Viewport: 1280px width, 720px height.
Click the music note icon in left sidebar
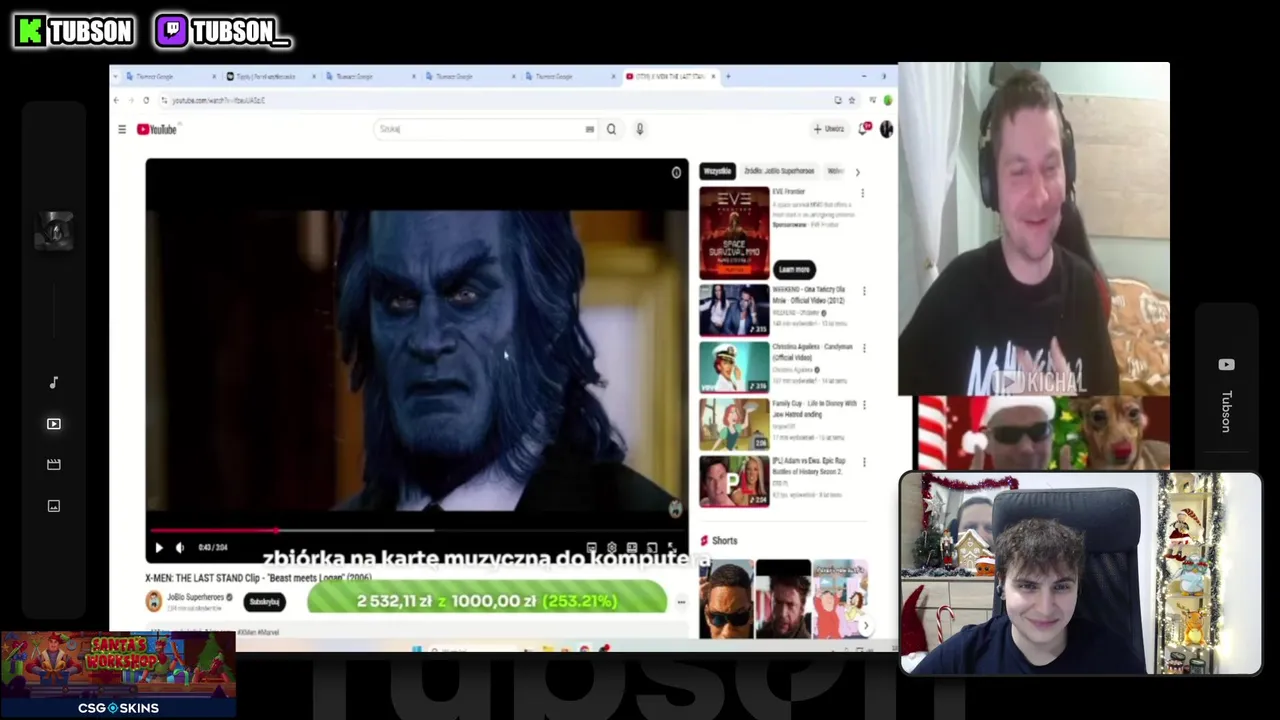(x=54, y=383)
